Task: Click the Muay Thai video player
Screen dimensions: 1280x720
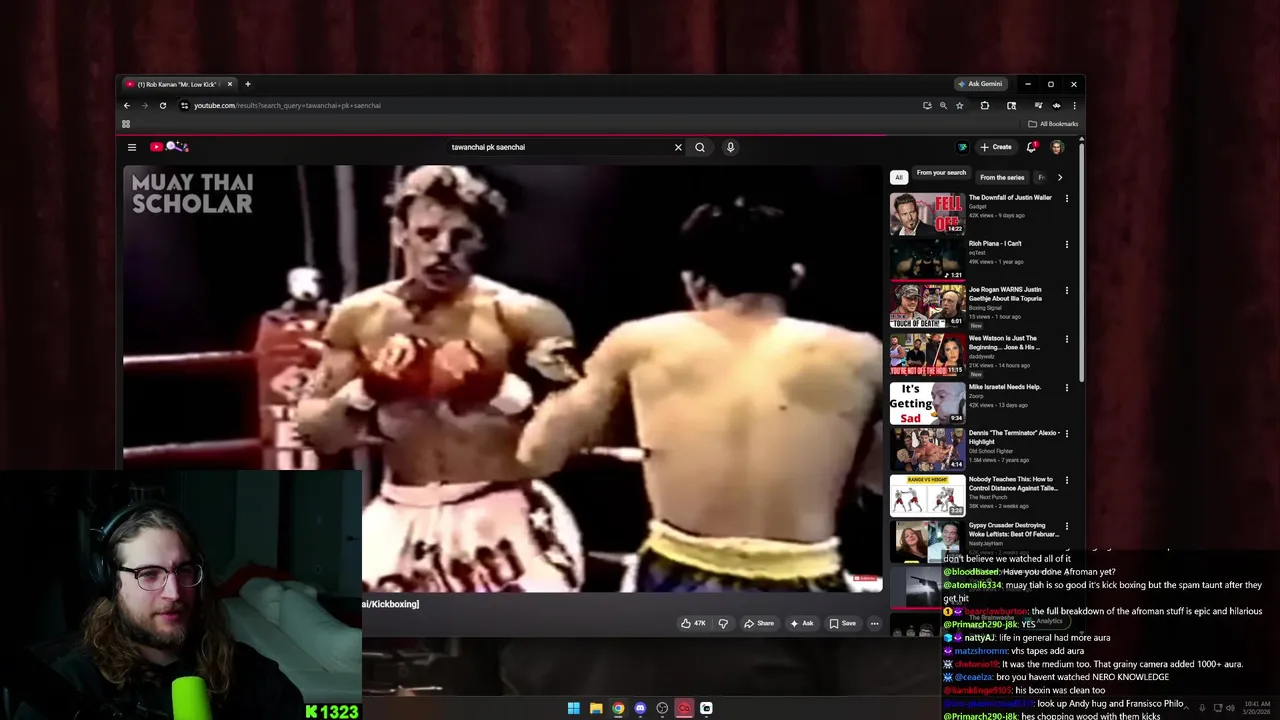Action: pyautogui.click(x=503, y=378)
